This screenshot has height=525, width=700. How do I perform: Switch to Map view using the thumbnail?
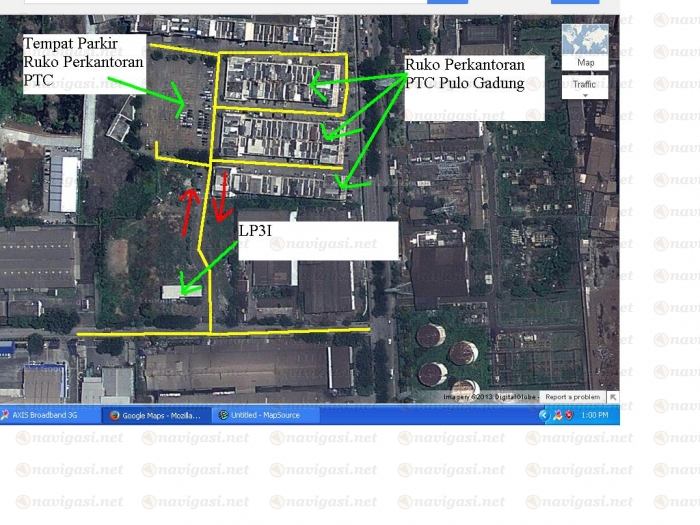point(585,46)
